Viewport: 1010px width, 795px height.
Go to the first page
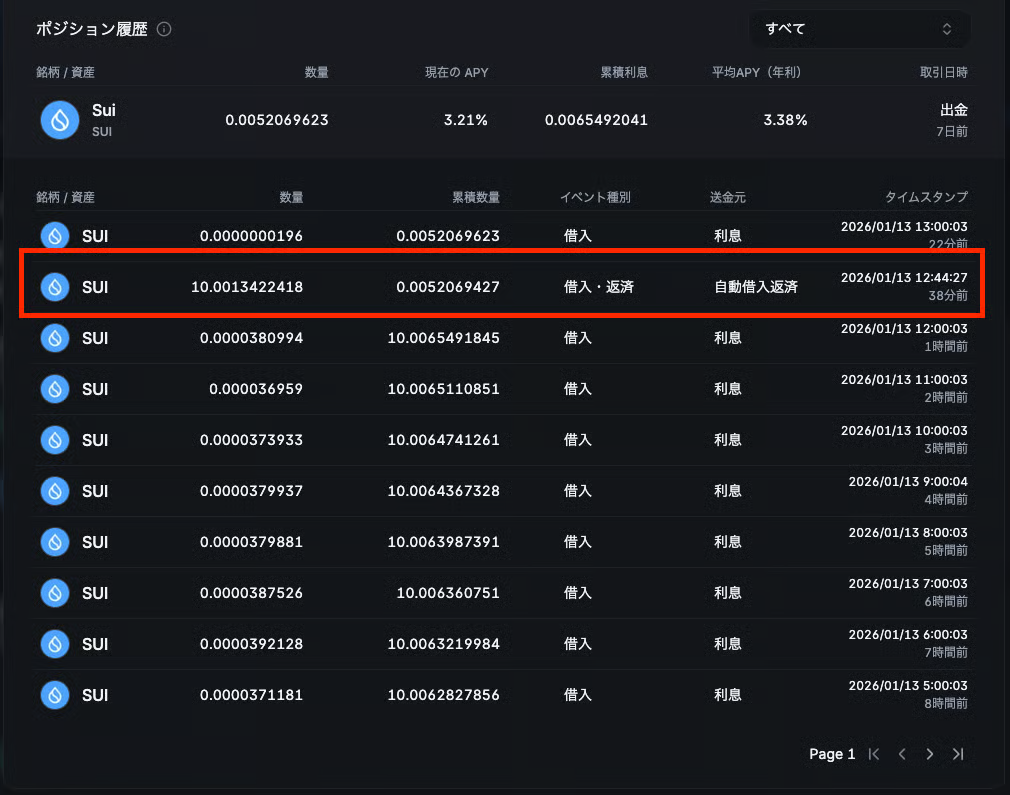(x=874, y=754)
